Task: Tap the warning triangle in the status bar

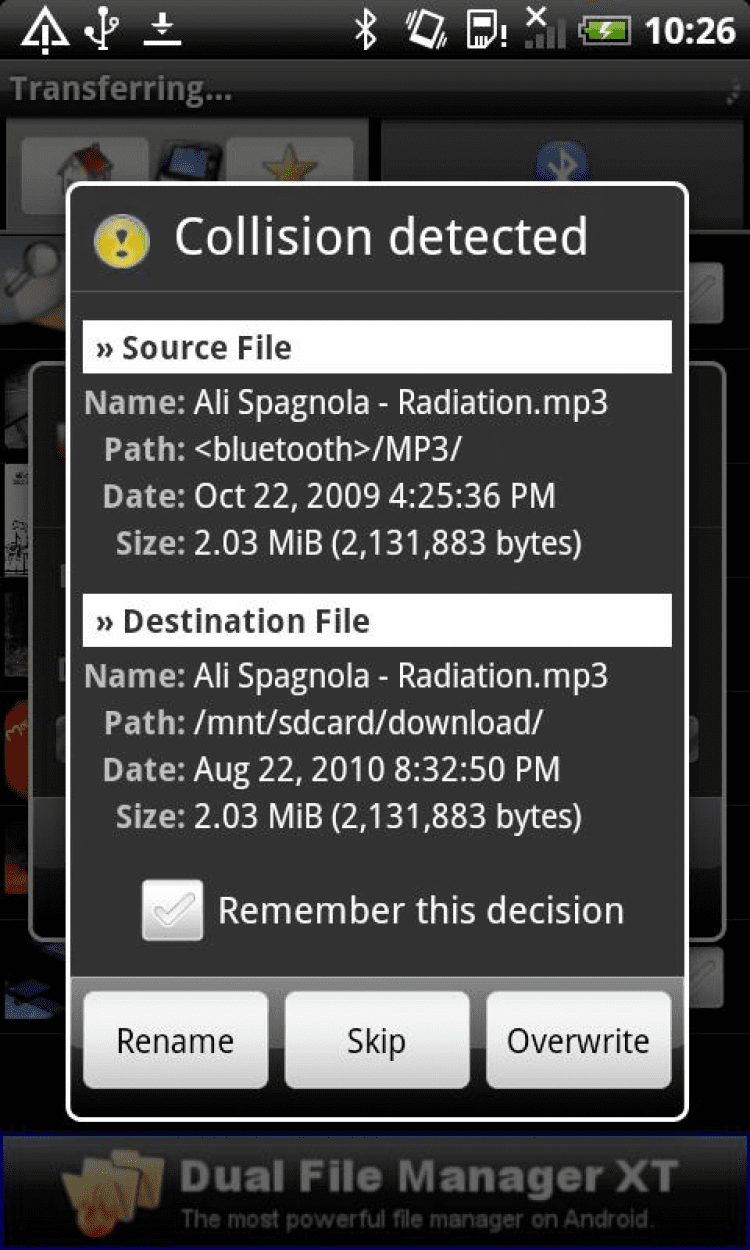Action: pos(44,31)
